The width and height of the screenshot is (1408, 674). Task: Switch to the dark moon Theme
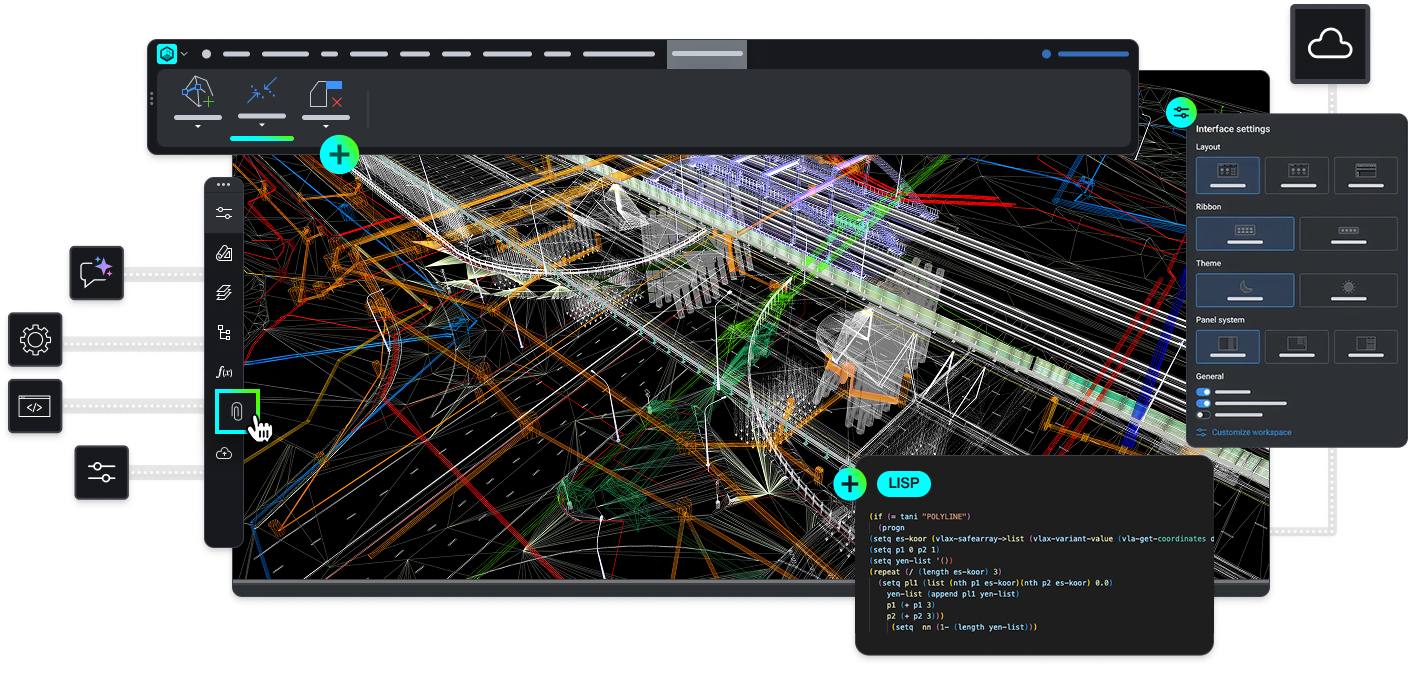[1245, 290]
